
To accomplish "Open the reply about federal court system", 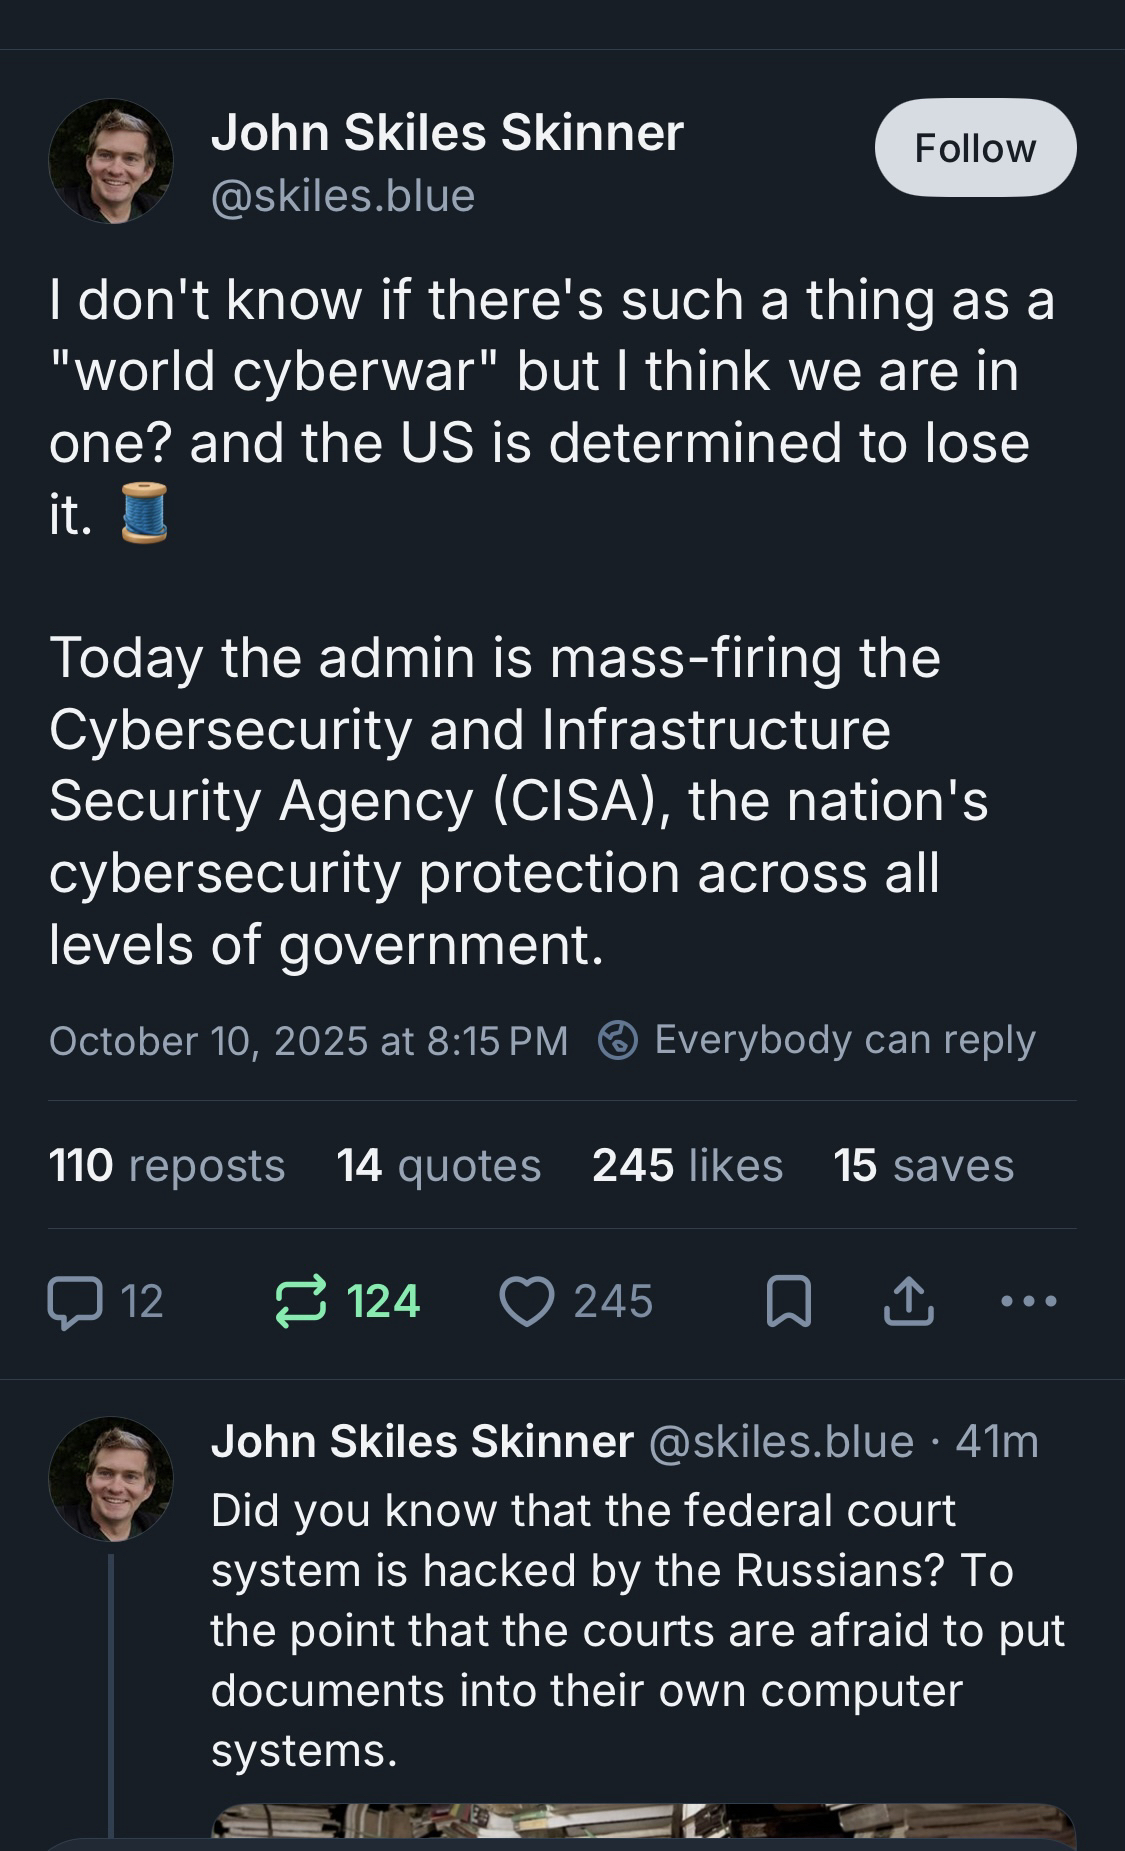I will tap(636, 1630).
